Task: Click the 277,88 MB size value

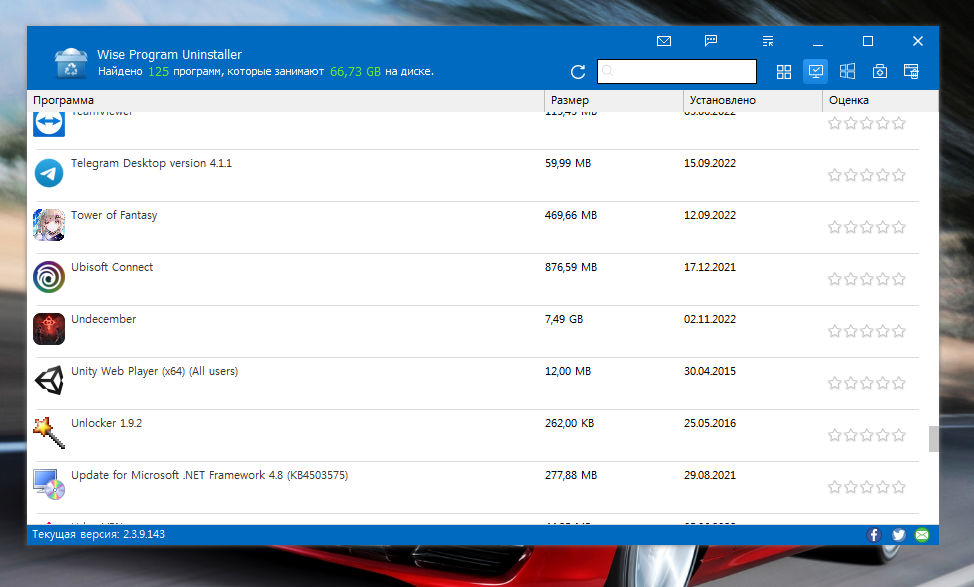Action: point(571,475)
